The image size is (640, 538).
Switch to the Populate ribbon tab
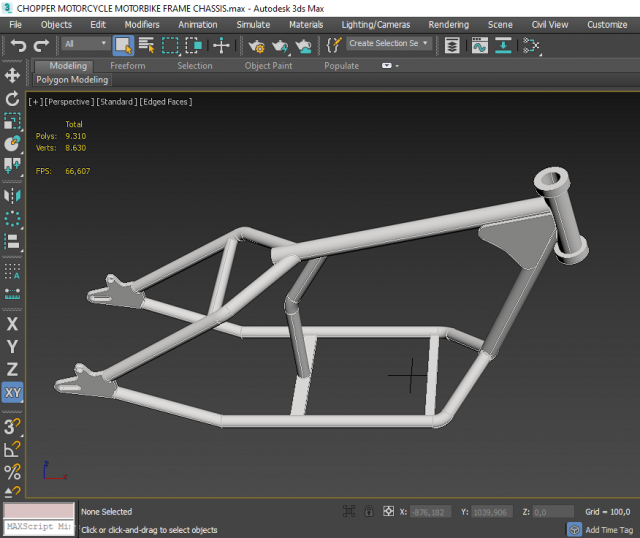coord(342,66)
